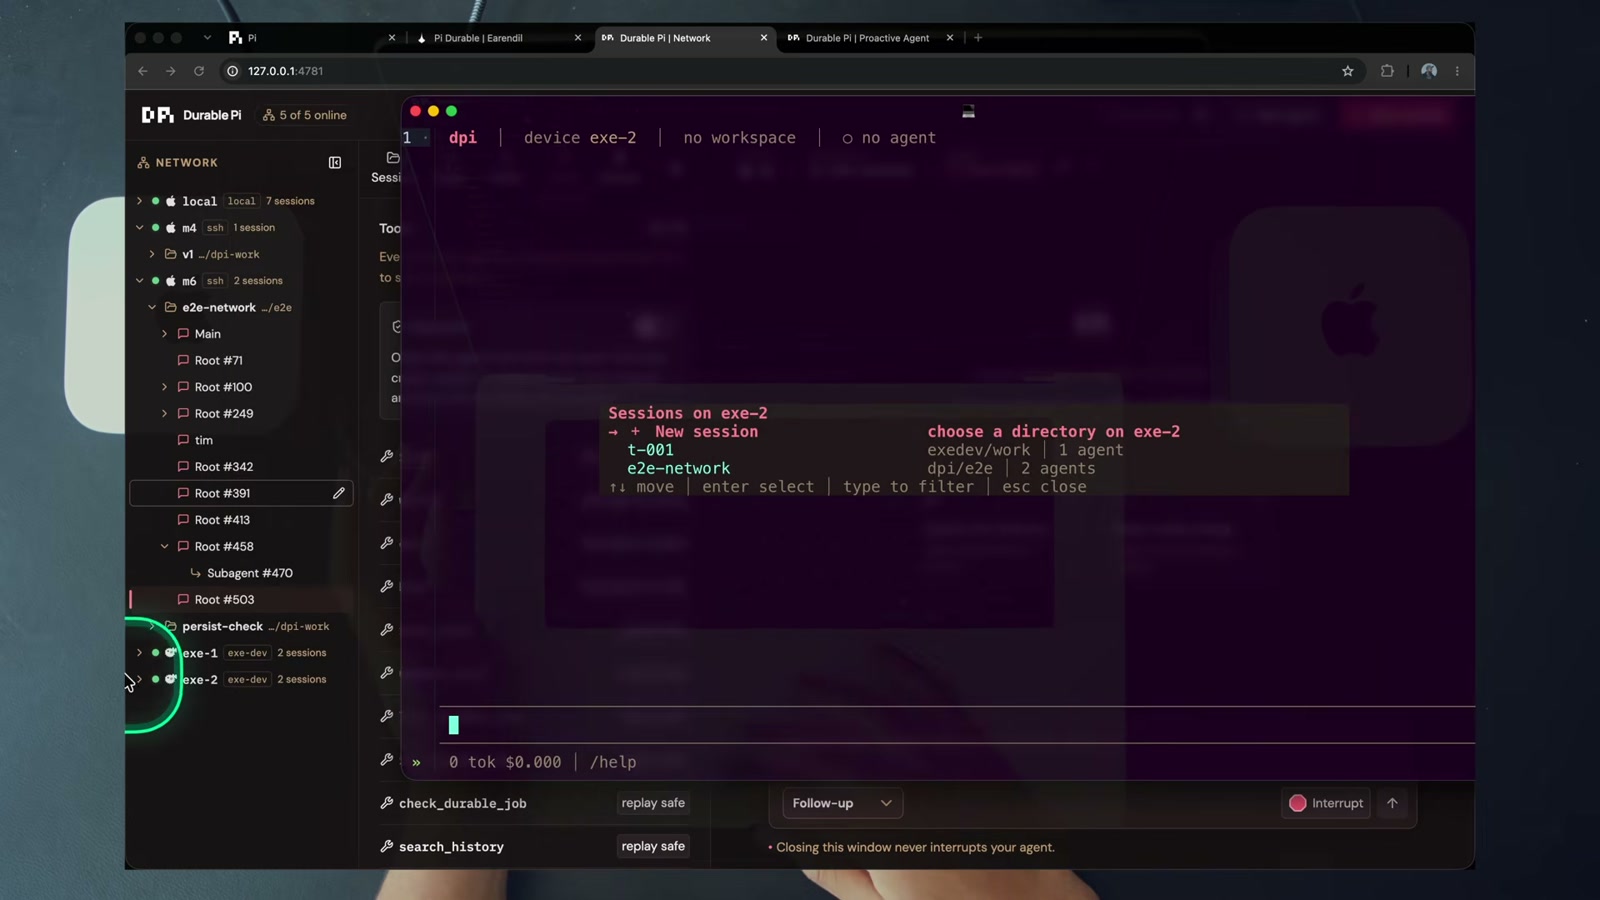1600x900 pixels.
Task: Select Root #503 in the sidebar
Action: pos(224,600)
